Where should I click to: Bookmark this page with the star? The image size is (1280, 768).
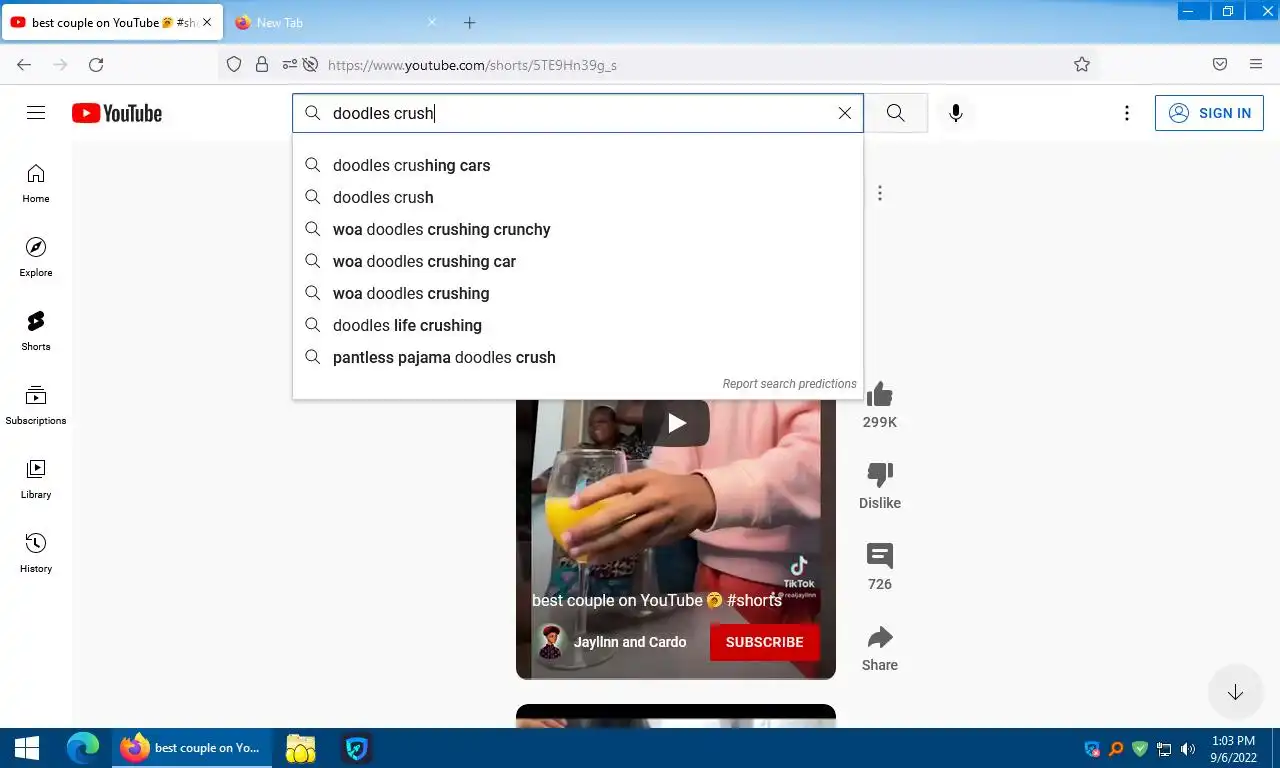click(x=1082, y=64)
